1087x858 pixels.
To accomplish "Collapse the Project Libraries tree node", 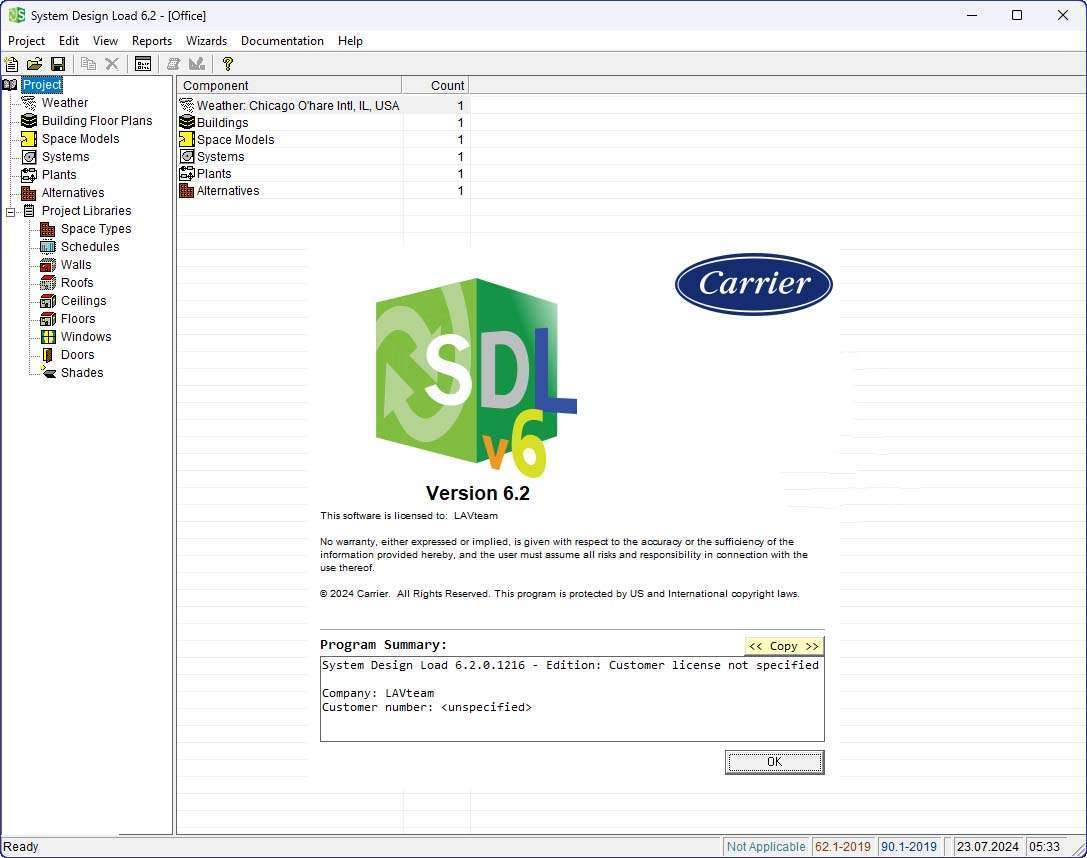I will pyautogui.click(x=11, y=211).
